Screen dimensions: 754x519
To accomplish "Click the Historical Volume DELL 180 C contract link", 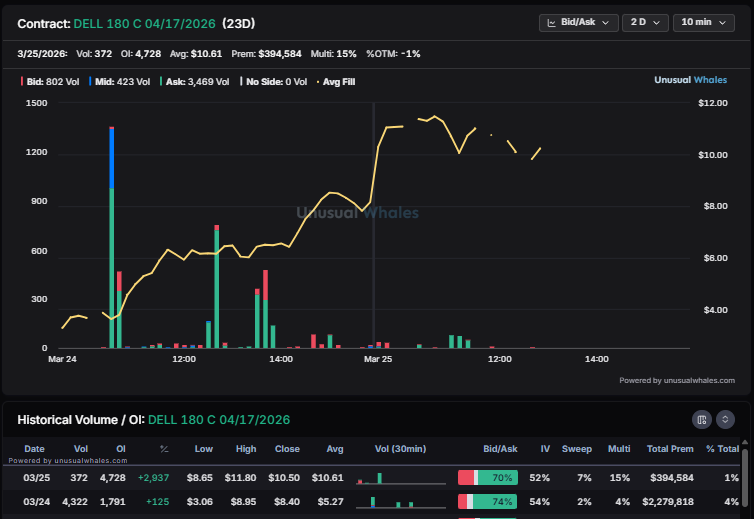I will pyautogui.click(x=219, y=420).
